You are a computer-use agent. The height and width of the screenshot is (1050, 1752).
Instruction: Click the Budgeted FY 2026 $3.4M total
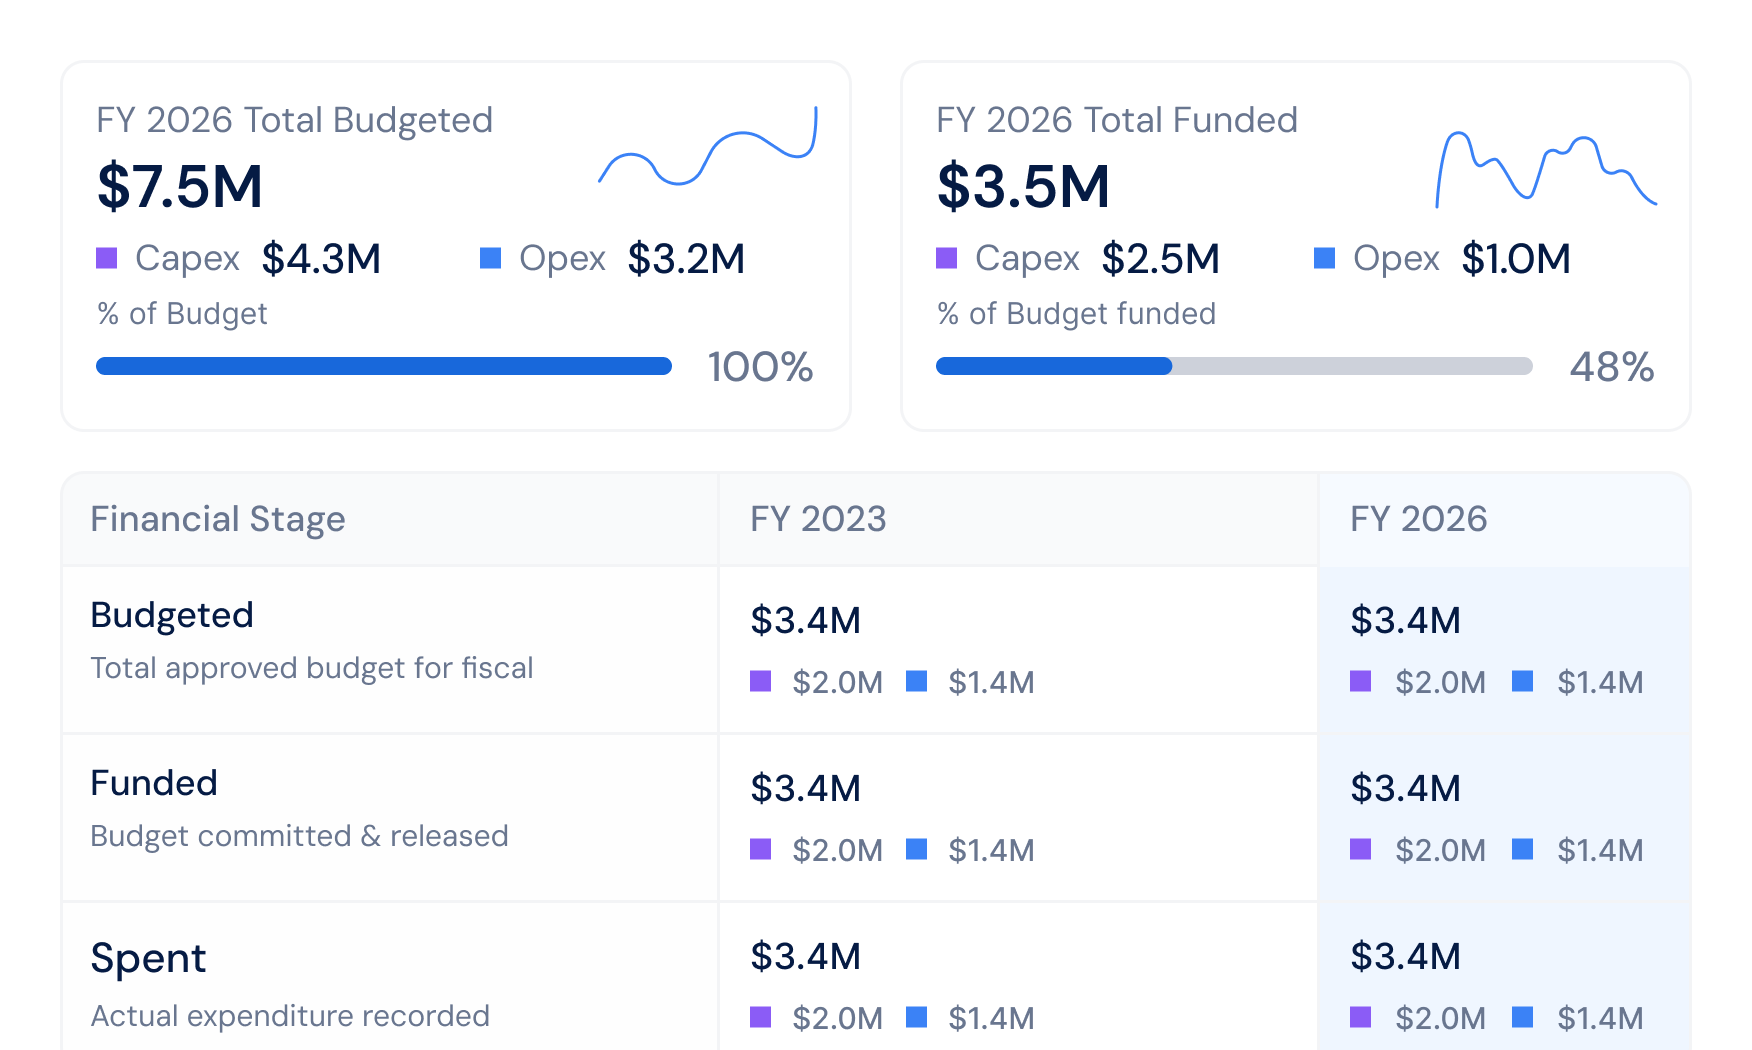[1405, 620]
